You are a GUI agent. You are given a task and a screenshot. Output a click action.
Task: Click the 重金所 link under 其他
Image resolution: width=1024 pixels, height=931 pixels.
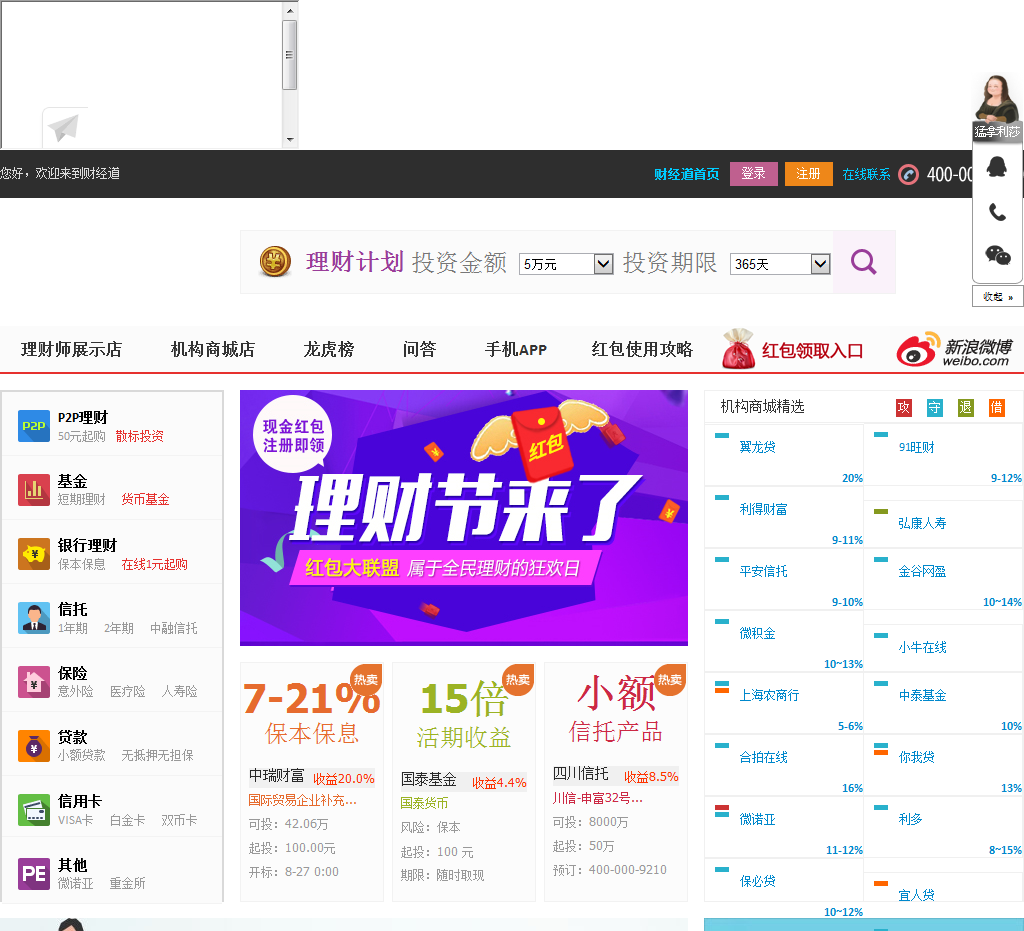[127, 883]
